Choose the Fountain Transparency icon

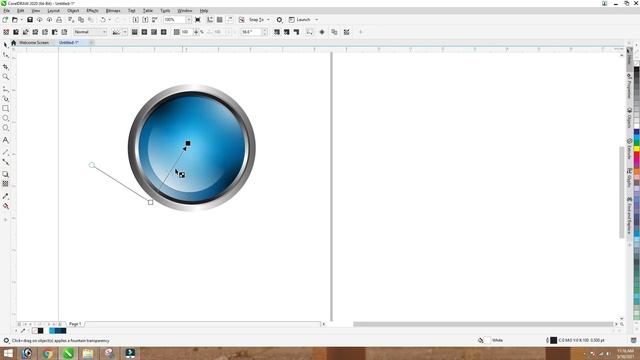[x=26, y=32]
